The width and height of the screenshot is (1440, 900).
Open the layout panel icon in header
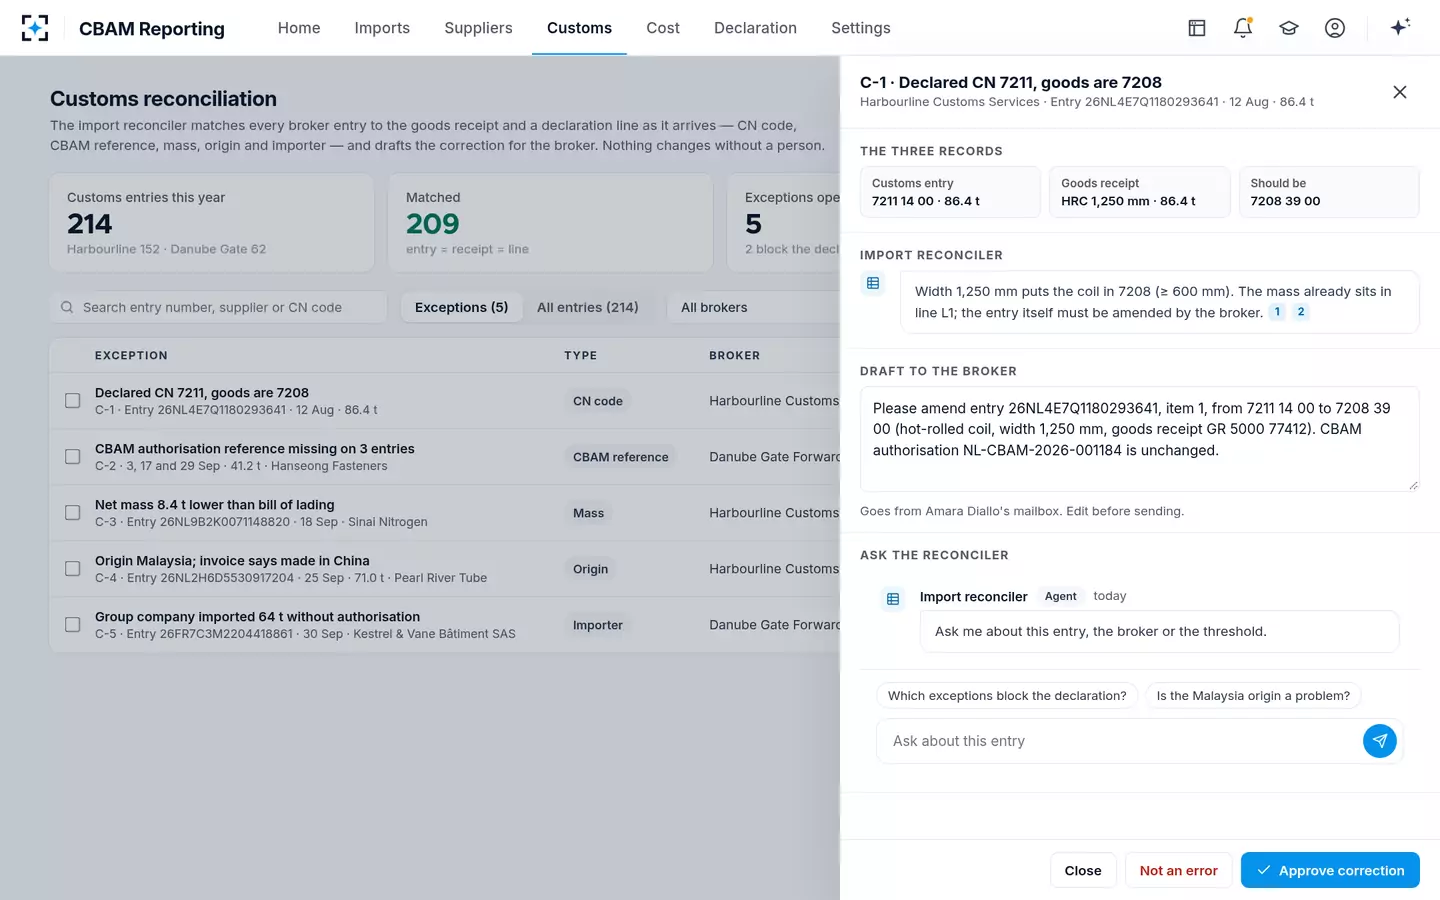(x=1197, y=28)
